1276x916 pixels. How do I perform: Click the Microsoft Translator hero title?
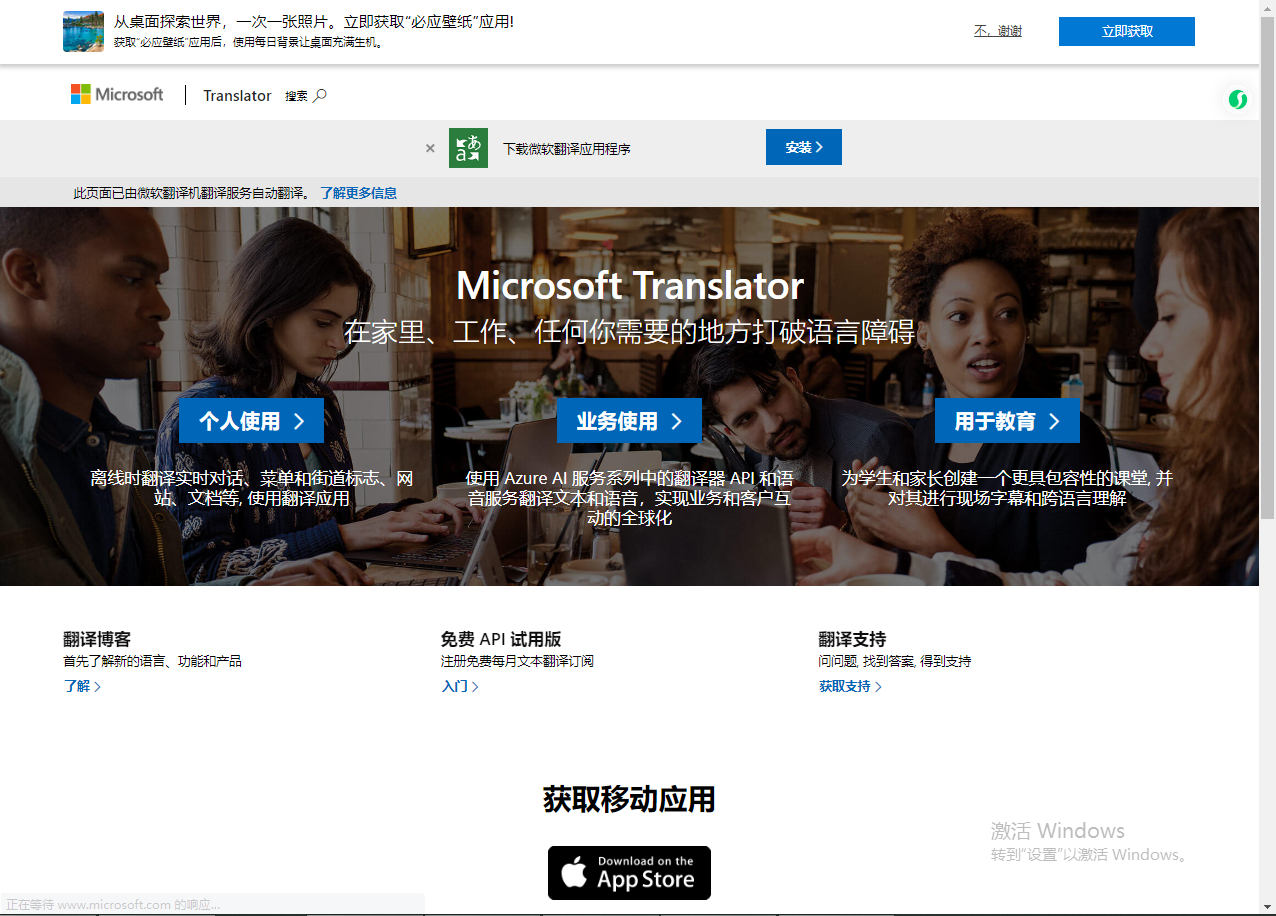point(630,286)
